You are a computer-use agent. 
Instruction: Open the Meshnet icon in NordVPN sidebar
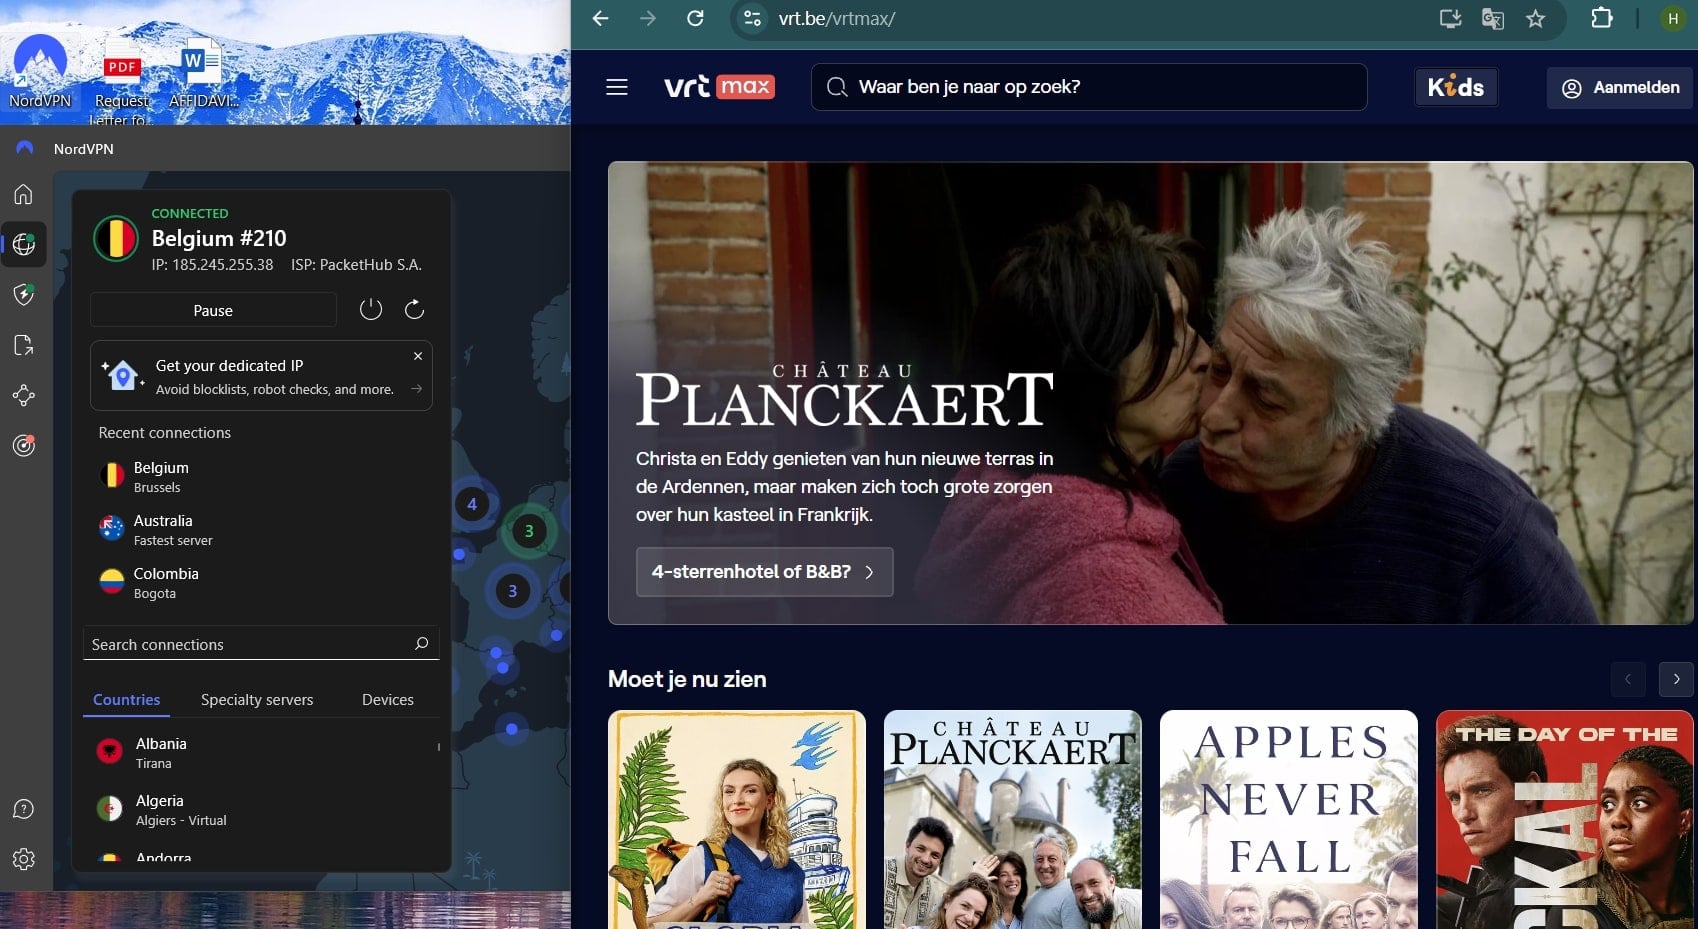coord(22,396)
